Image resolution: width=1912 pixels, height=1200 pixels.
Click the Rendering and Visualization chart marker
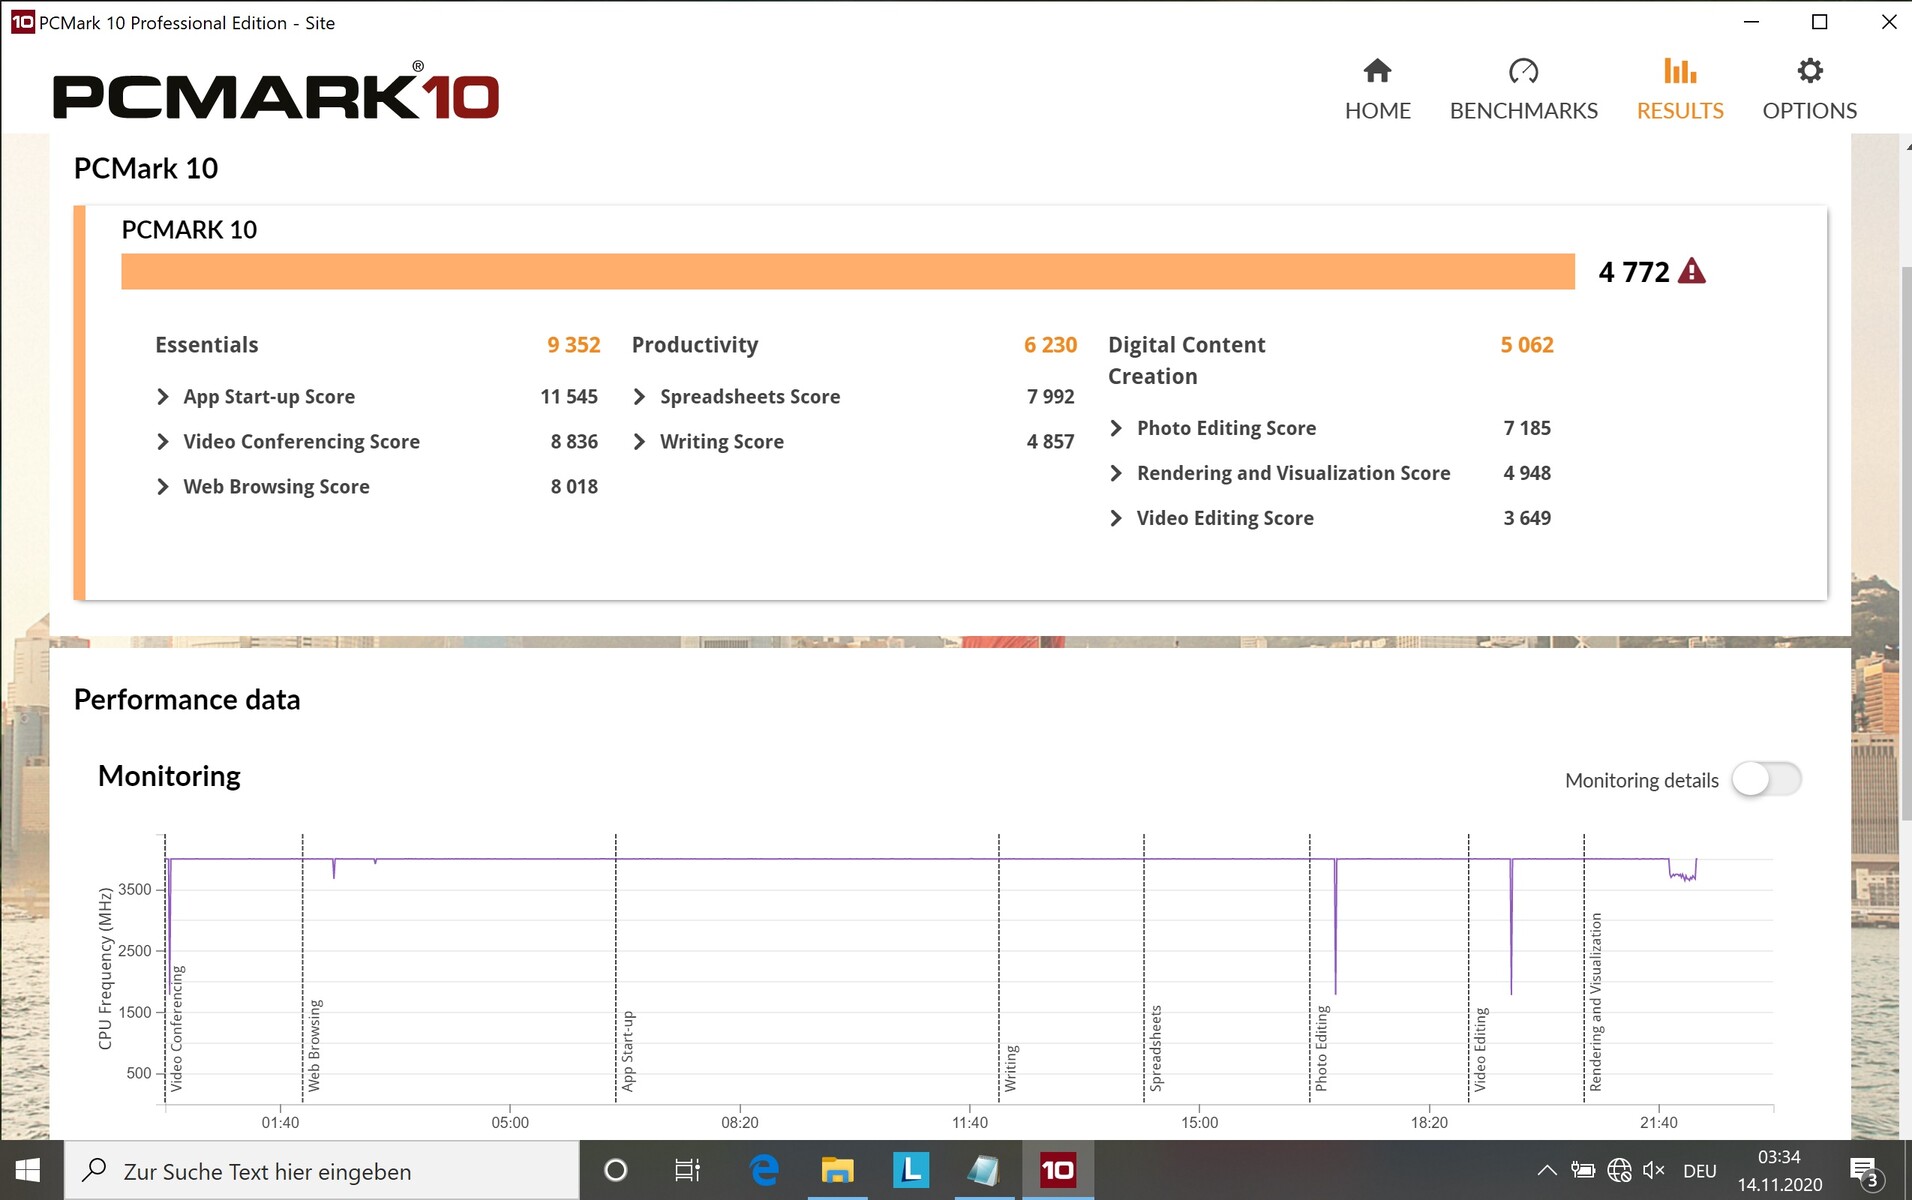pyautogui.click(x=1596, y=1002)
